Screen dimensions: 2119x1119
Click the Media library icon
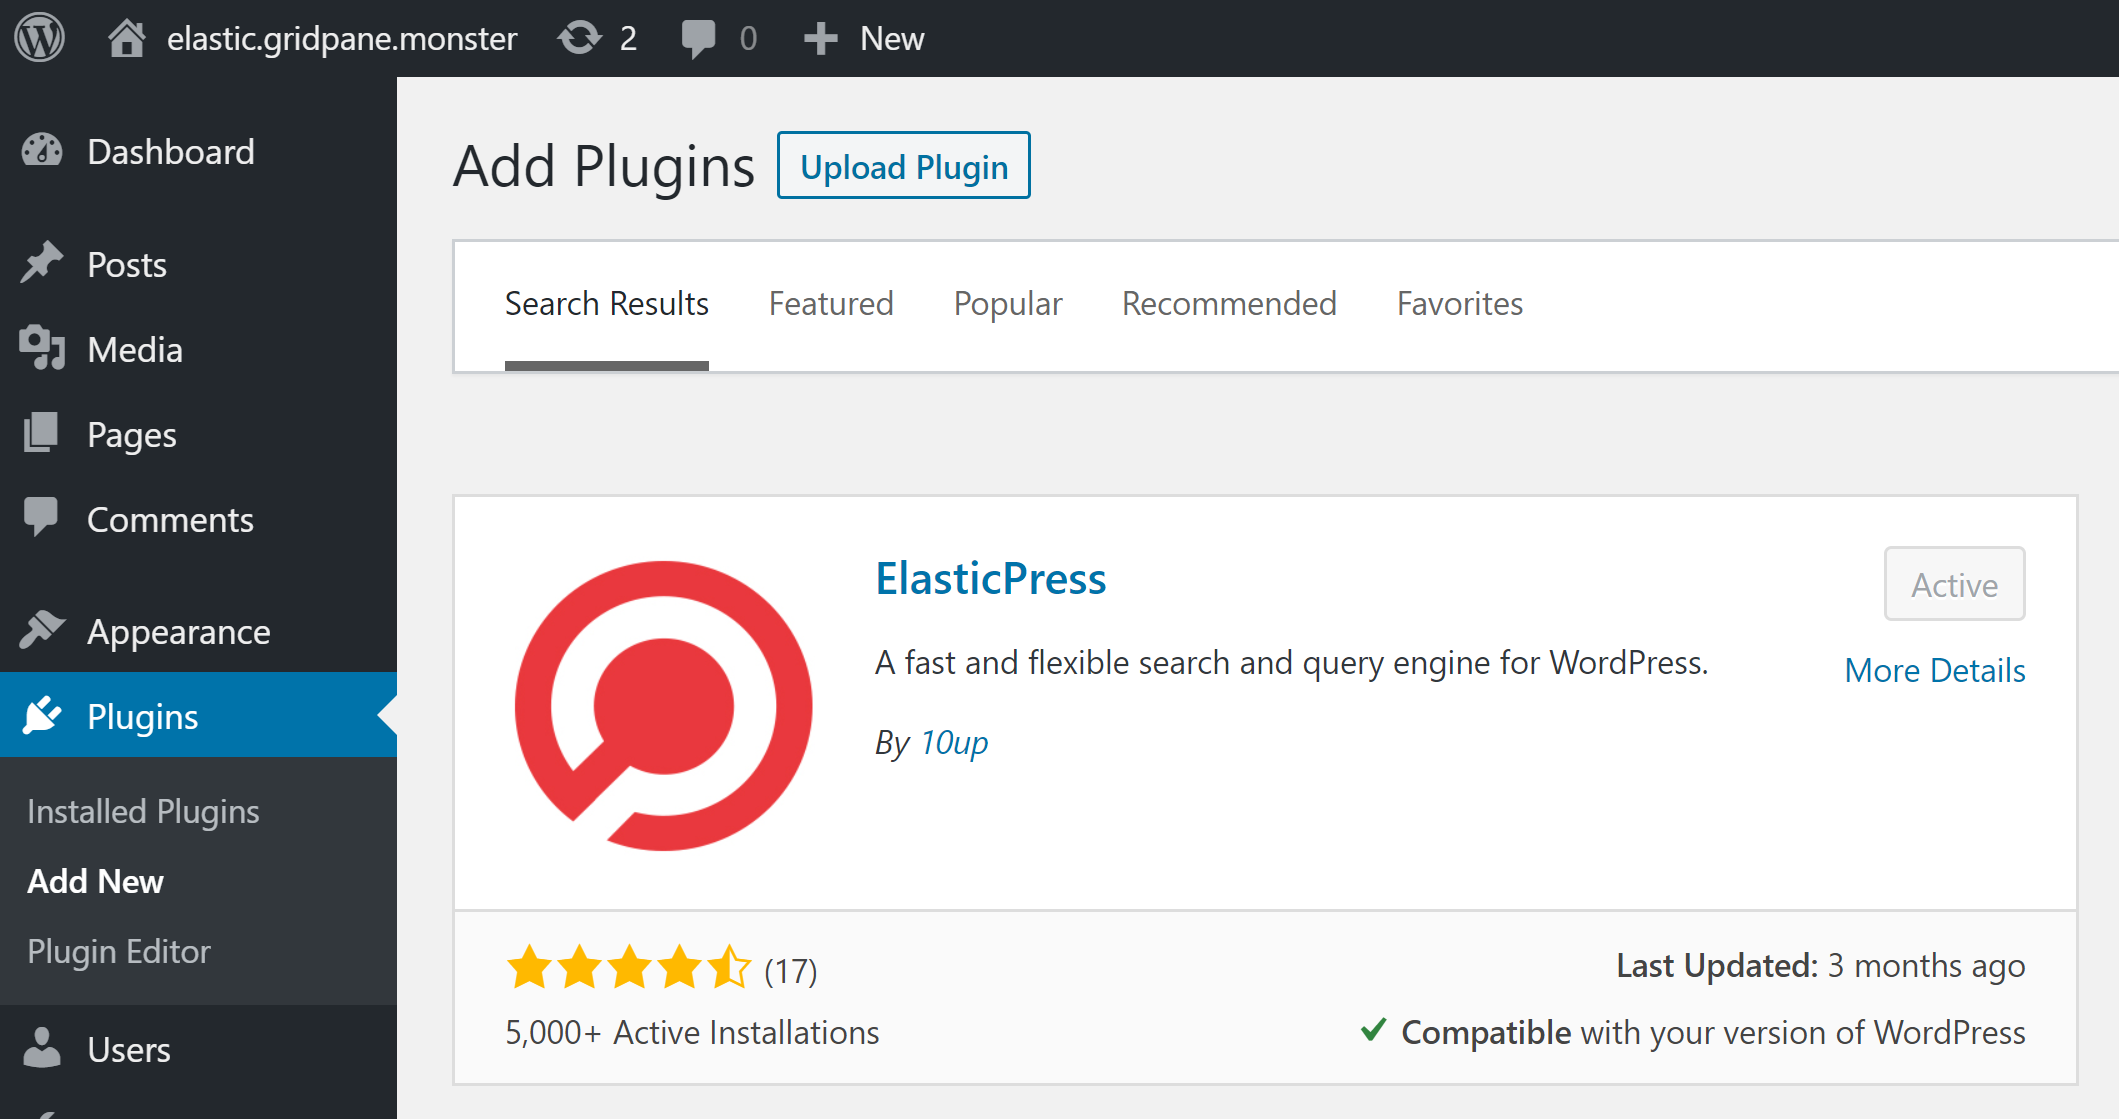pos(42,348)
